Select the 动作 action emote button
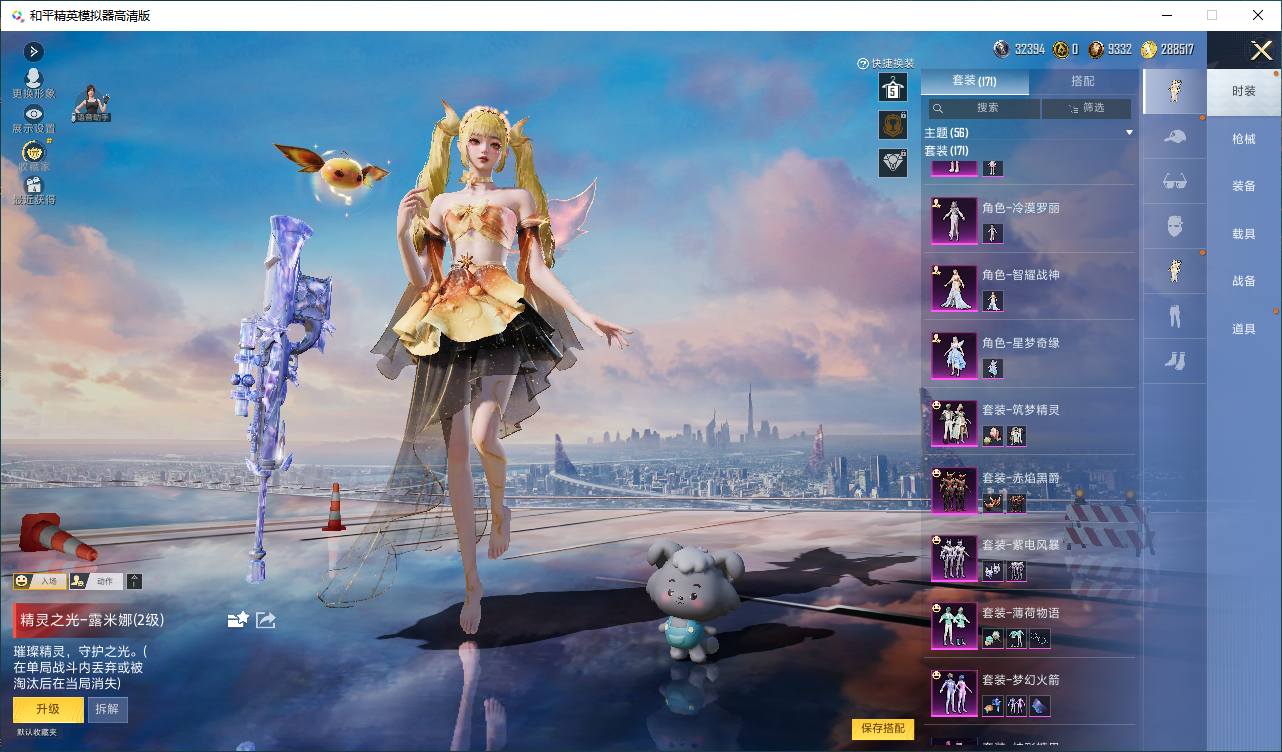 (x=95, y=581)
